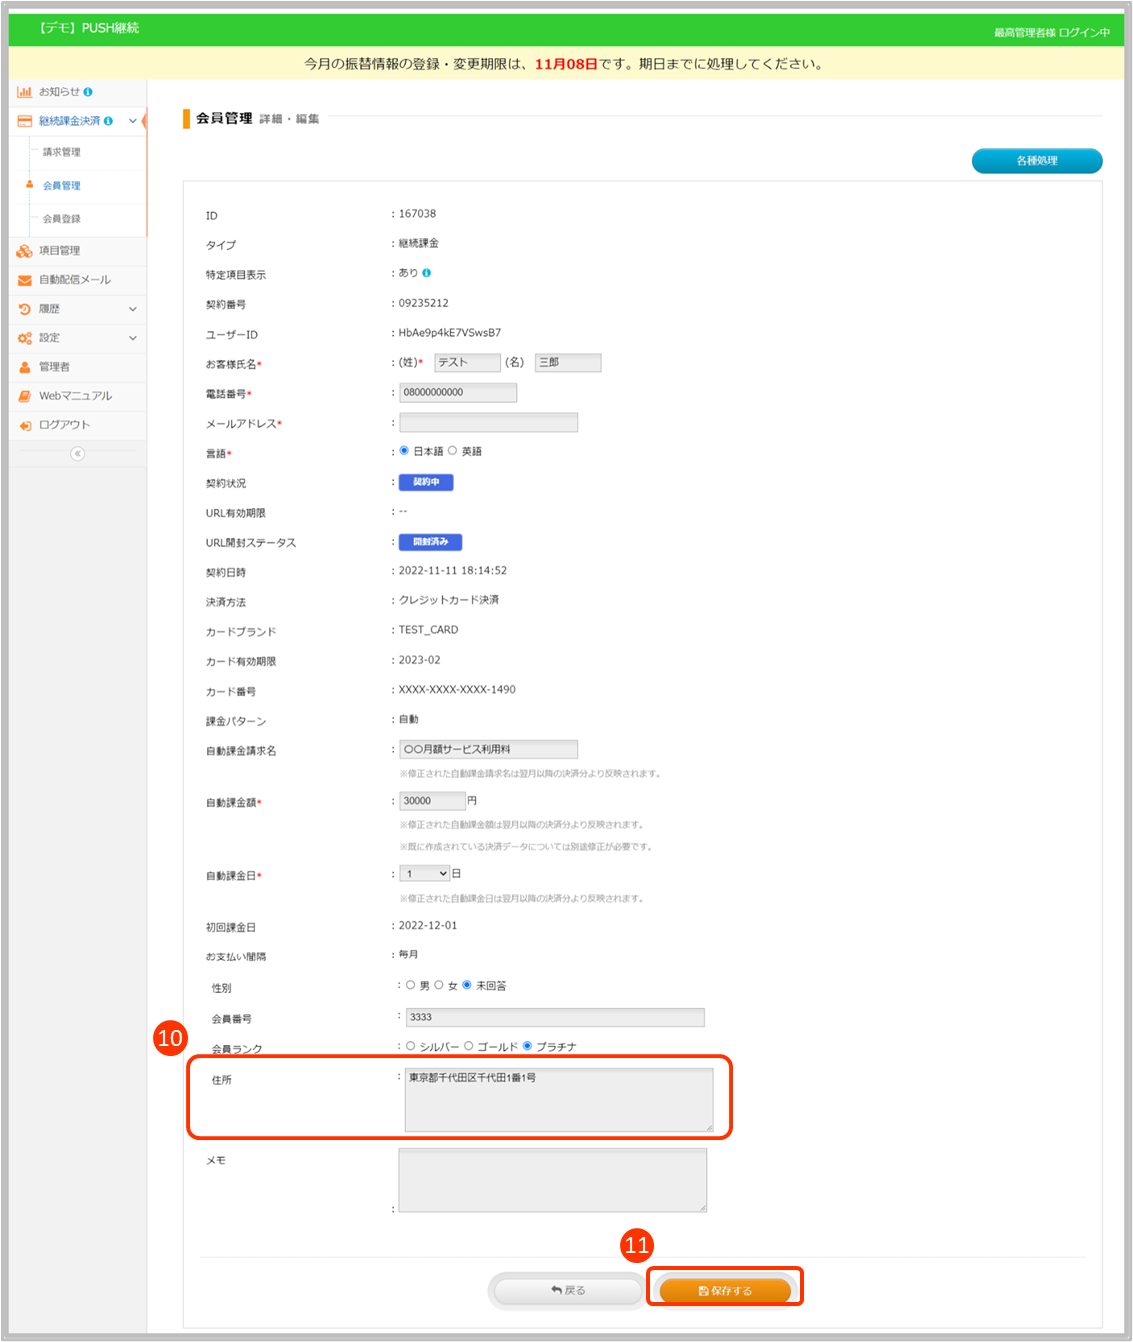Choose ゴールド member rank option
This screenshot has height=1342, width=1133.
tap(468, 1046)
